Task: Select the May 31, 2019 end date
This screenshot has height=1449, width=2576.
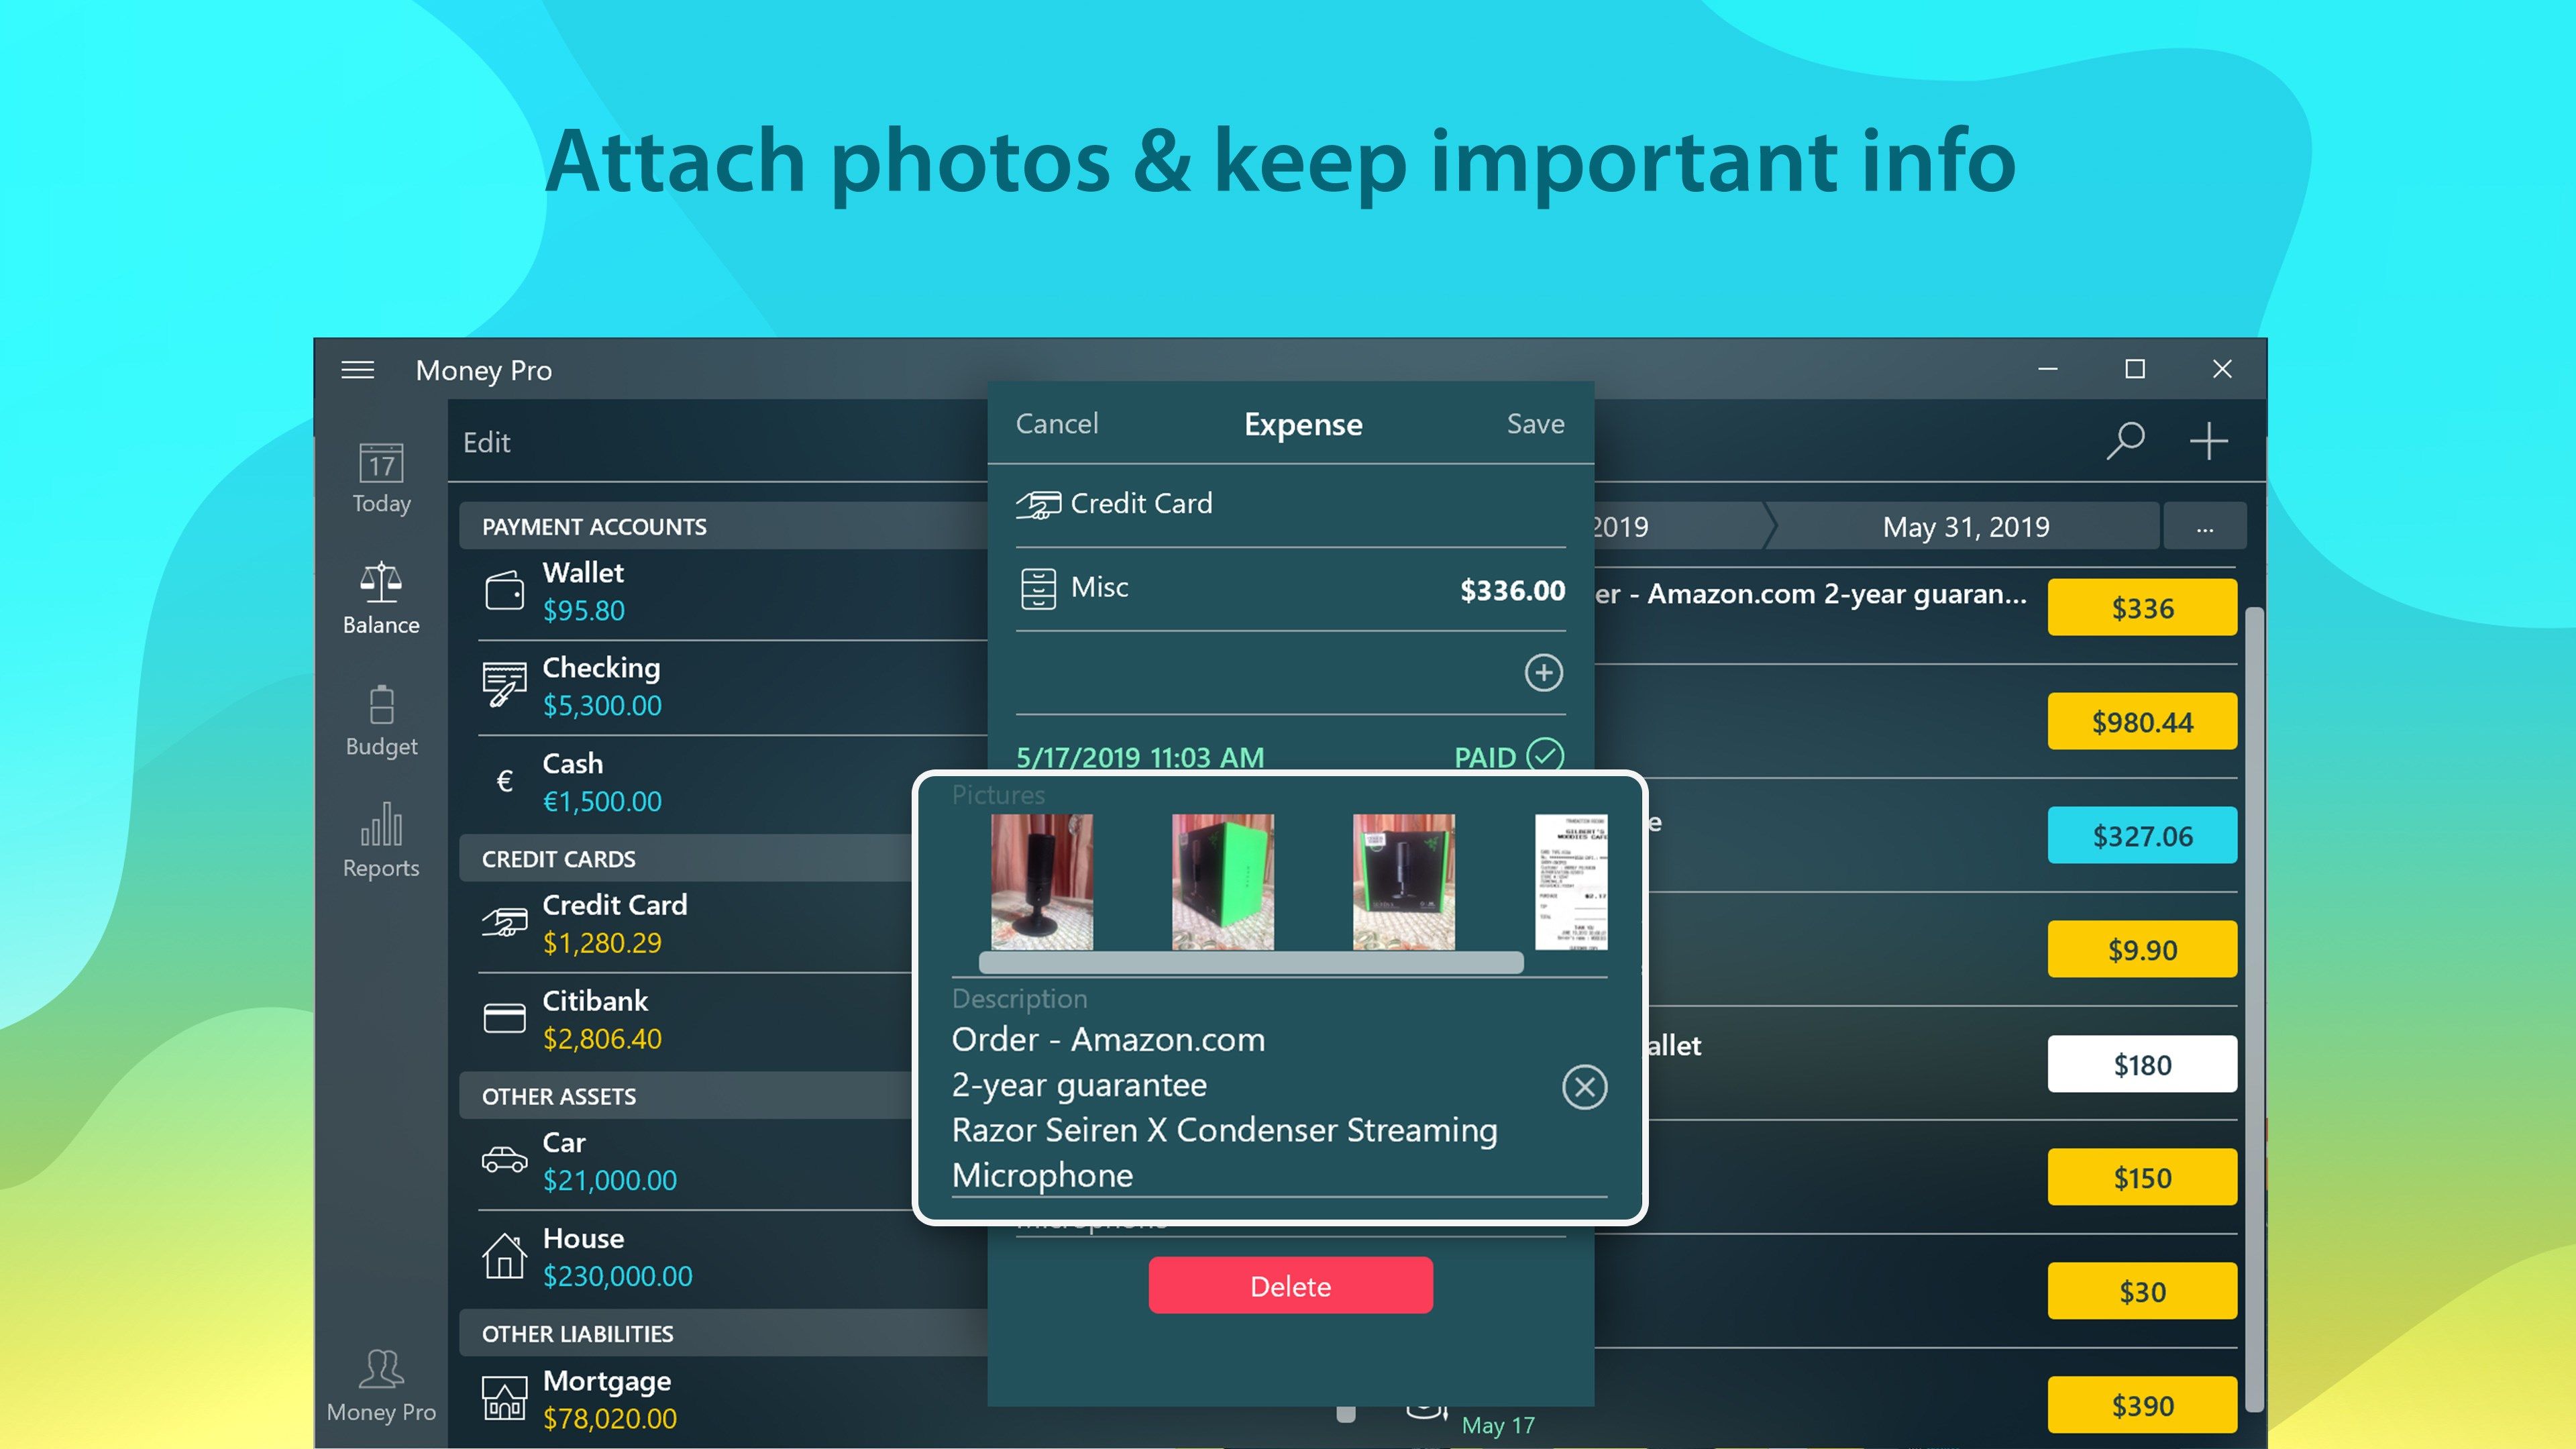Action: tap(1965, 527)
